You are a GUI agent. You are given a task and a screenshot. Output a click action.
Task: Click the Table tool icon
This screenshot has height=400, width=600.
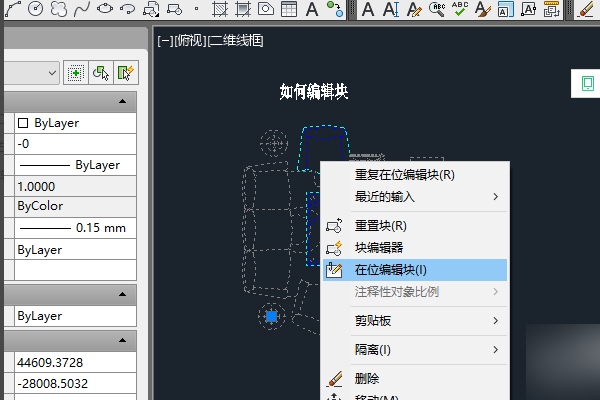pyautogui.click(x=289, y=9)
